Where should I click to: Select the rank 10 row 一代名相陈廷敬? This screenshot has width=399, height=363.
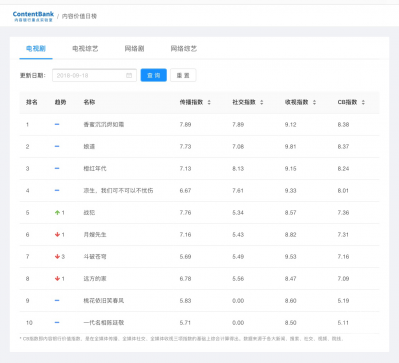tap(199, 323)
